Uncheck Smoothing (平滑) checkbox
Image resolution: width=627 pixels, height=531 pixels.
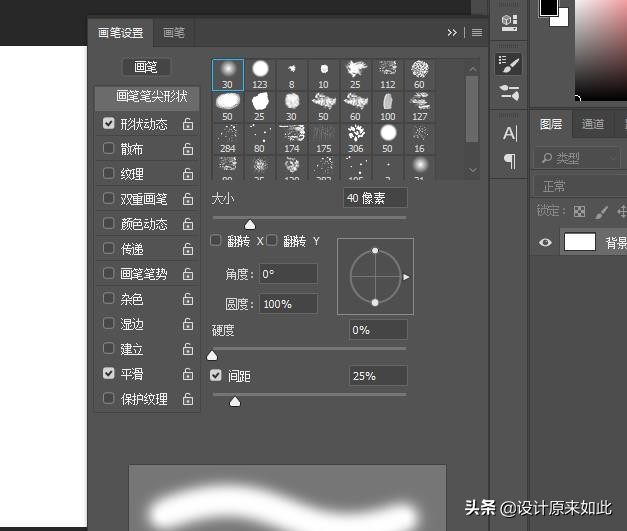108,373
